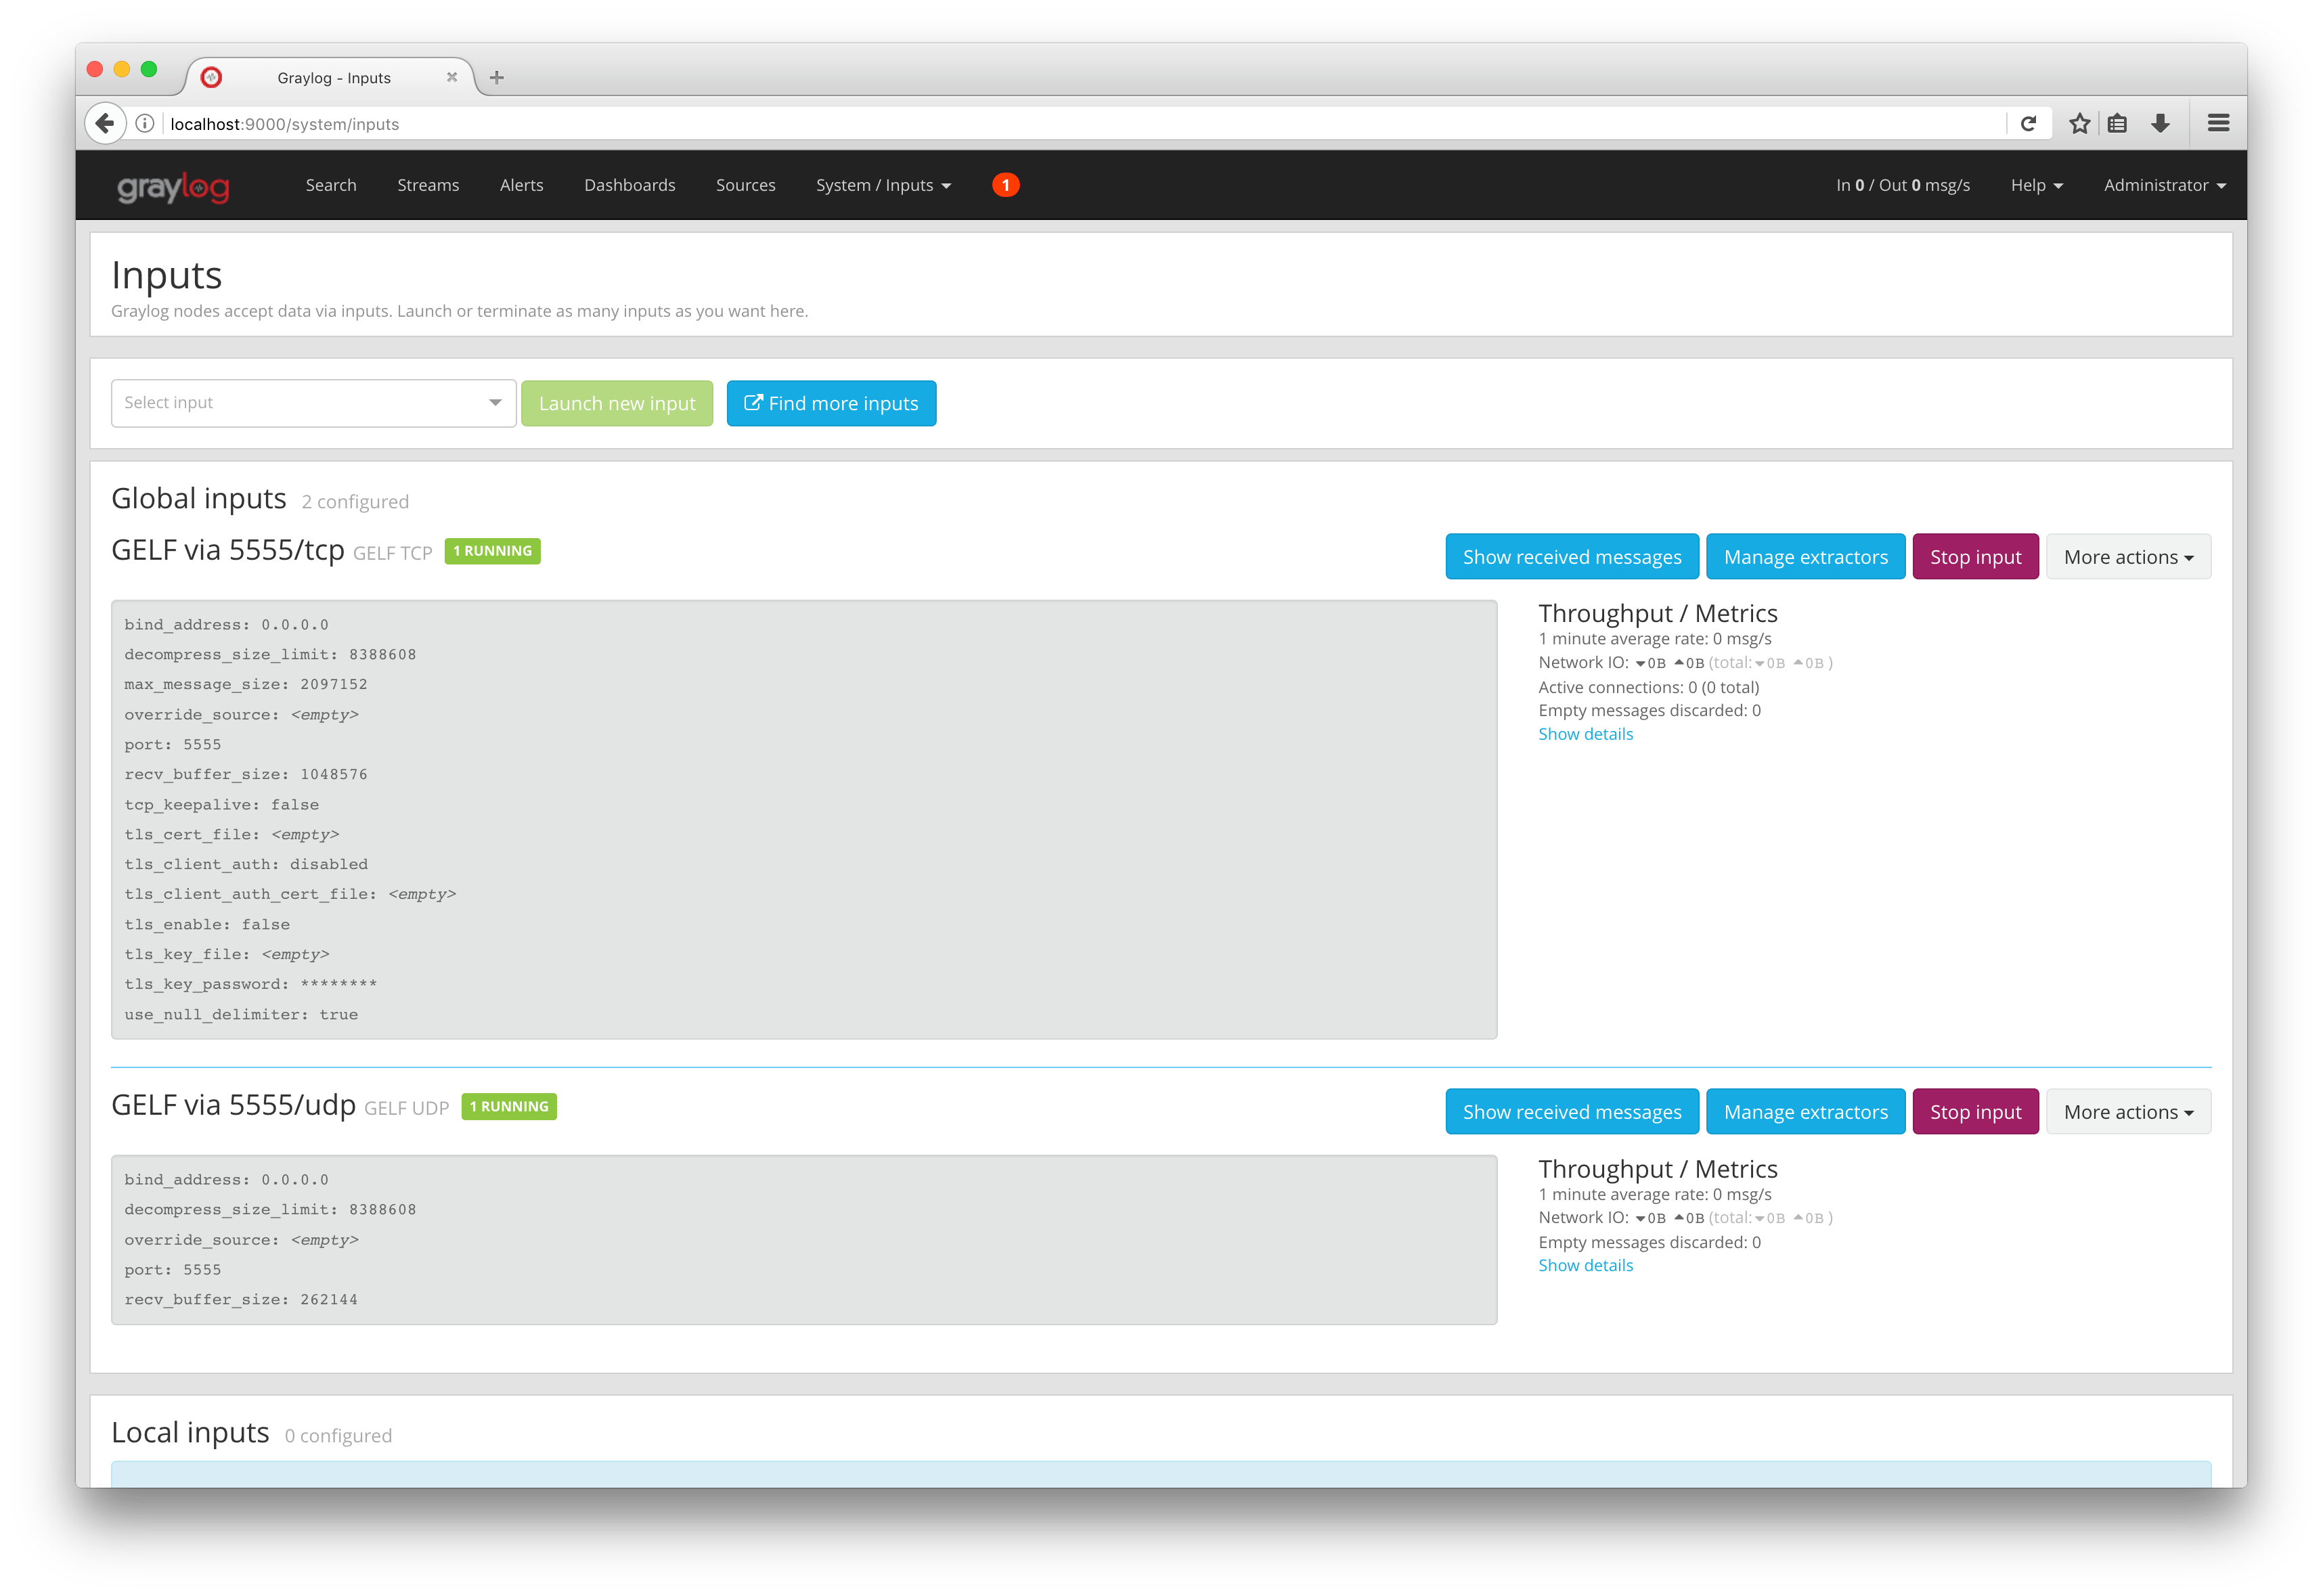The width and height of the screenshot is (2323, 1596).
Task: Click 'tls_client_auth: disabled' config line
Action: (246, 864)
